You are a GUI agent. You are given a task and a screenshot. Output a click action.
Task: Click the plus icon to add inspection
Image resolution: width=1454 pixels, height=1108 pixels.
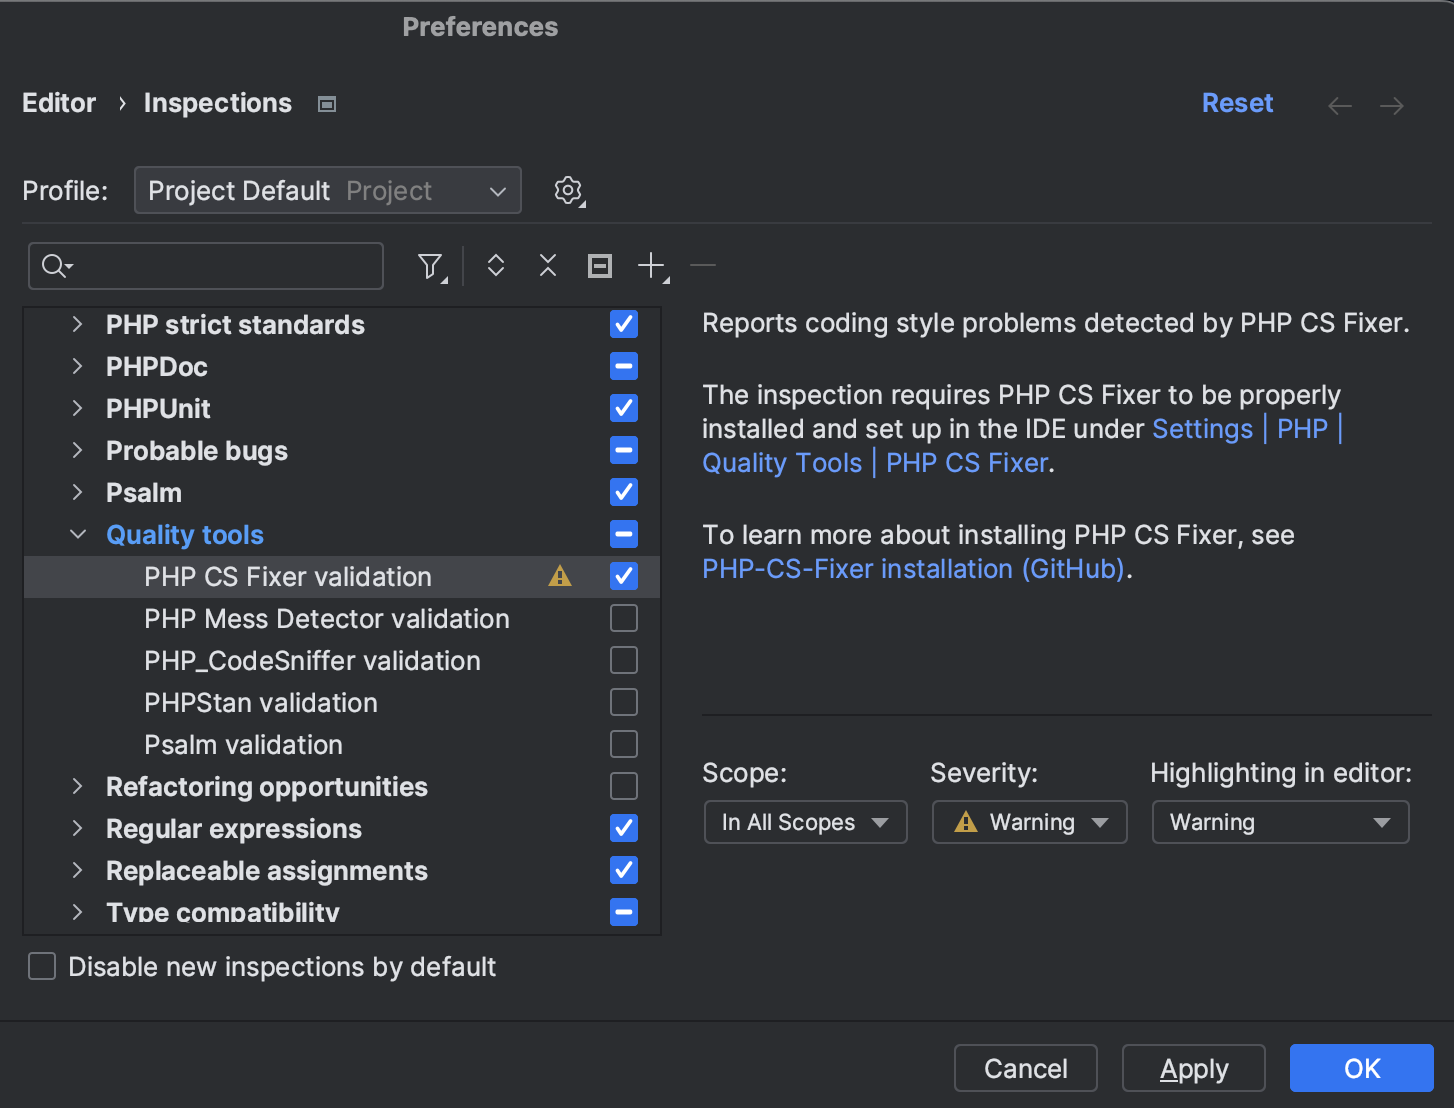[651, 266]
